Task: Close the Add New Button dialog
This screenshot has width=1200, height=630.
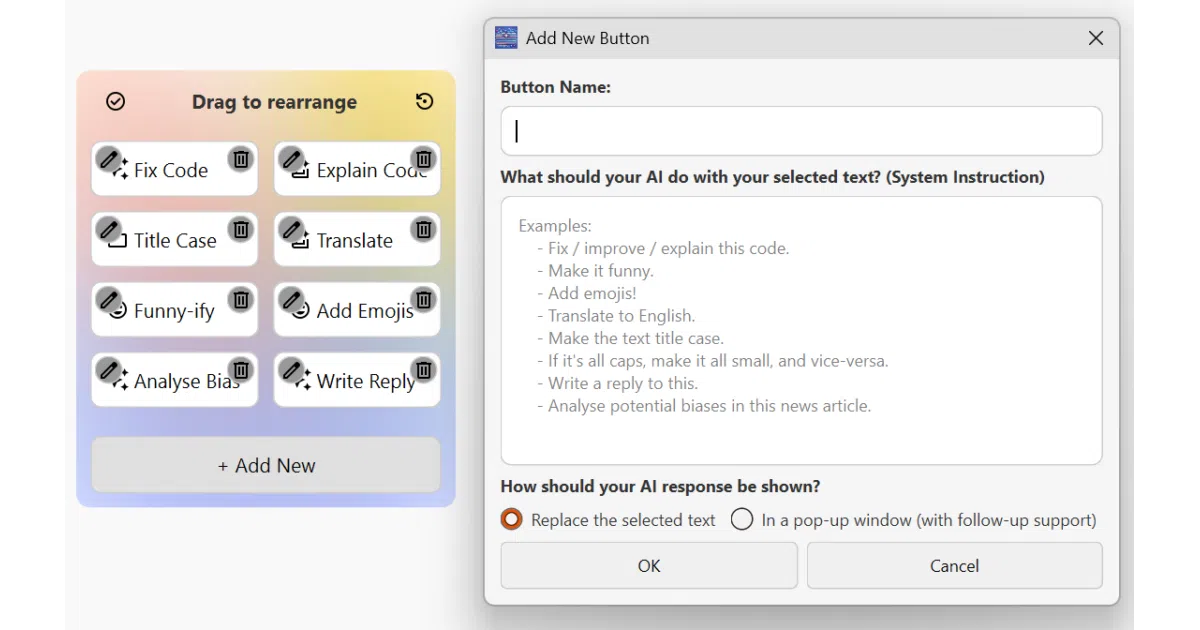Action: tap(1096, 38)
